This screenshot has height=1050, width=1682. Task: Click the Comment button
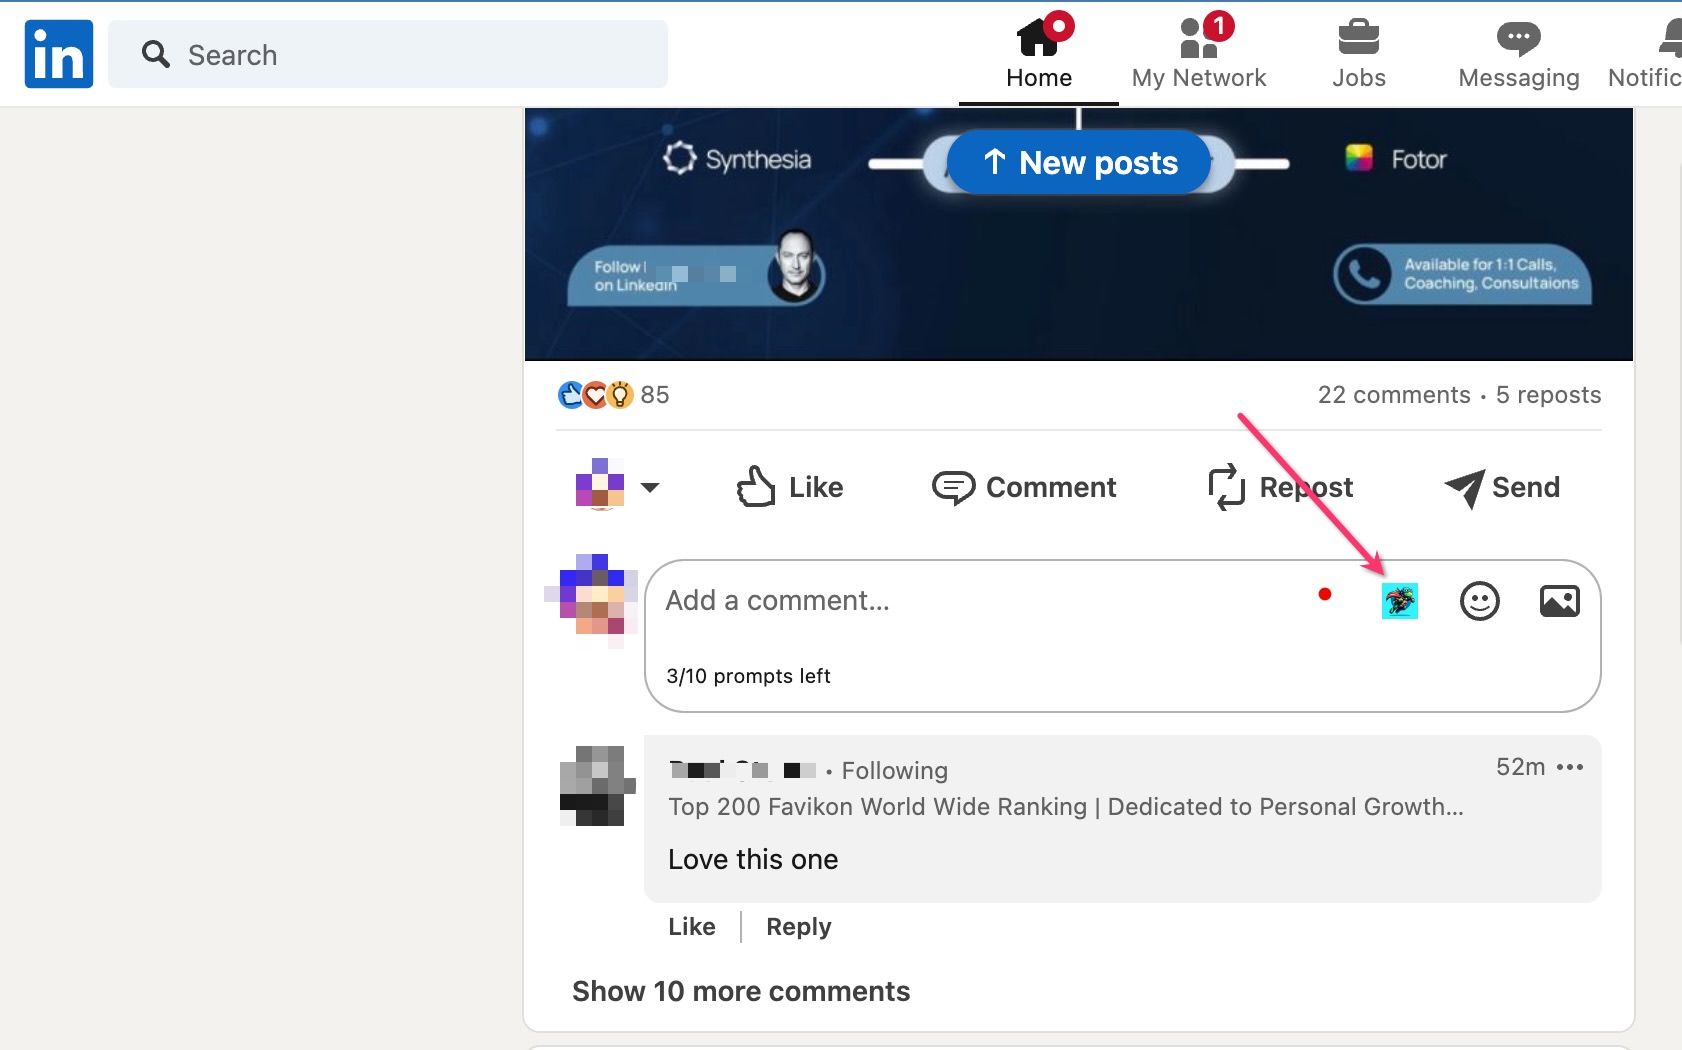click(x=1024, y=487)
